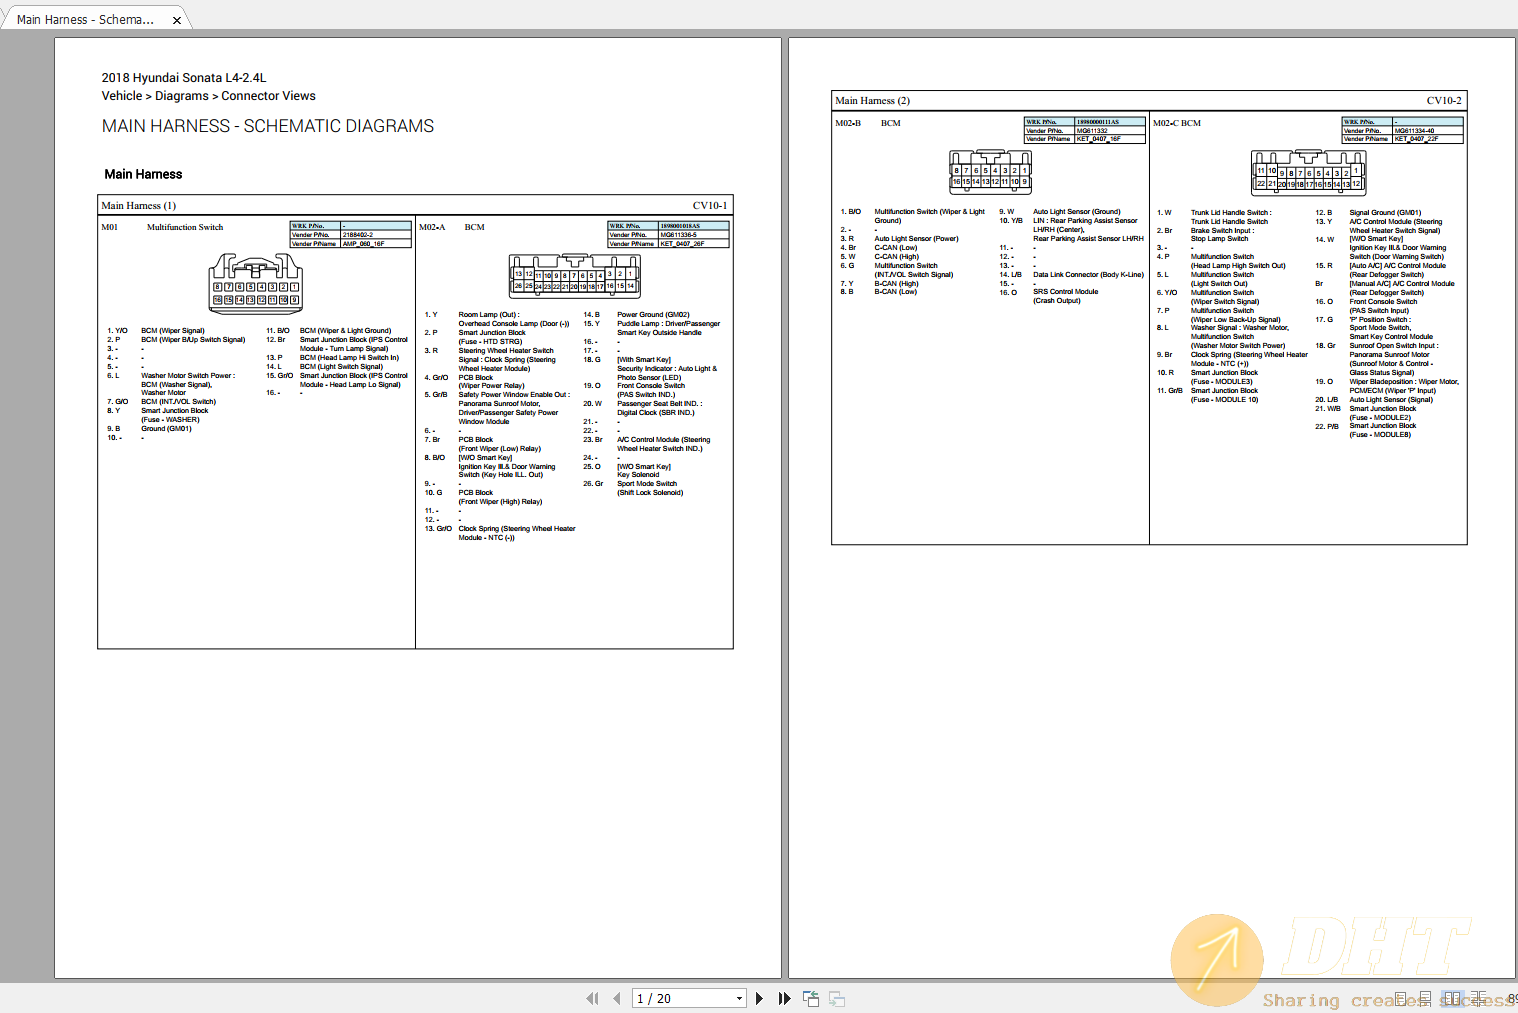The width and height of the screenshot is (1518, 1013).
Task: Click the 'M02-C BCM' connector label
Action: [1177, 123]
